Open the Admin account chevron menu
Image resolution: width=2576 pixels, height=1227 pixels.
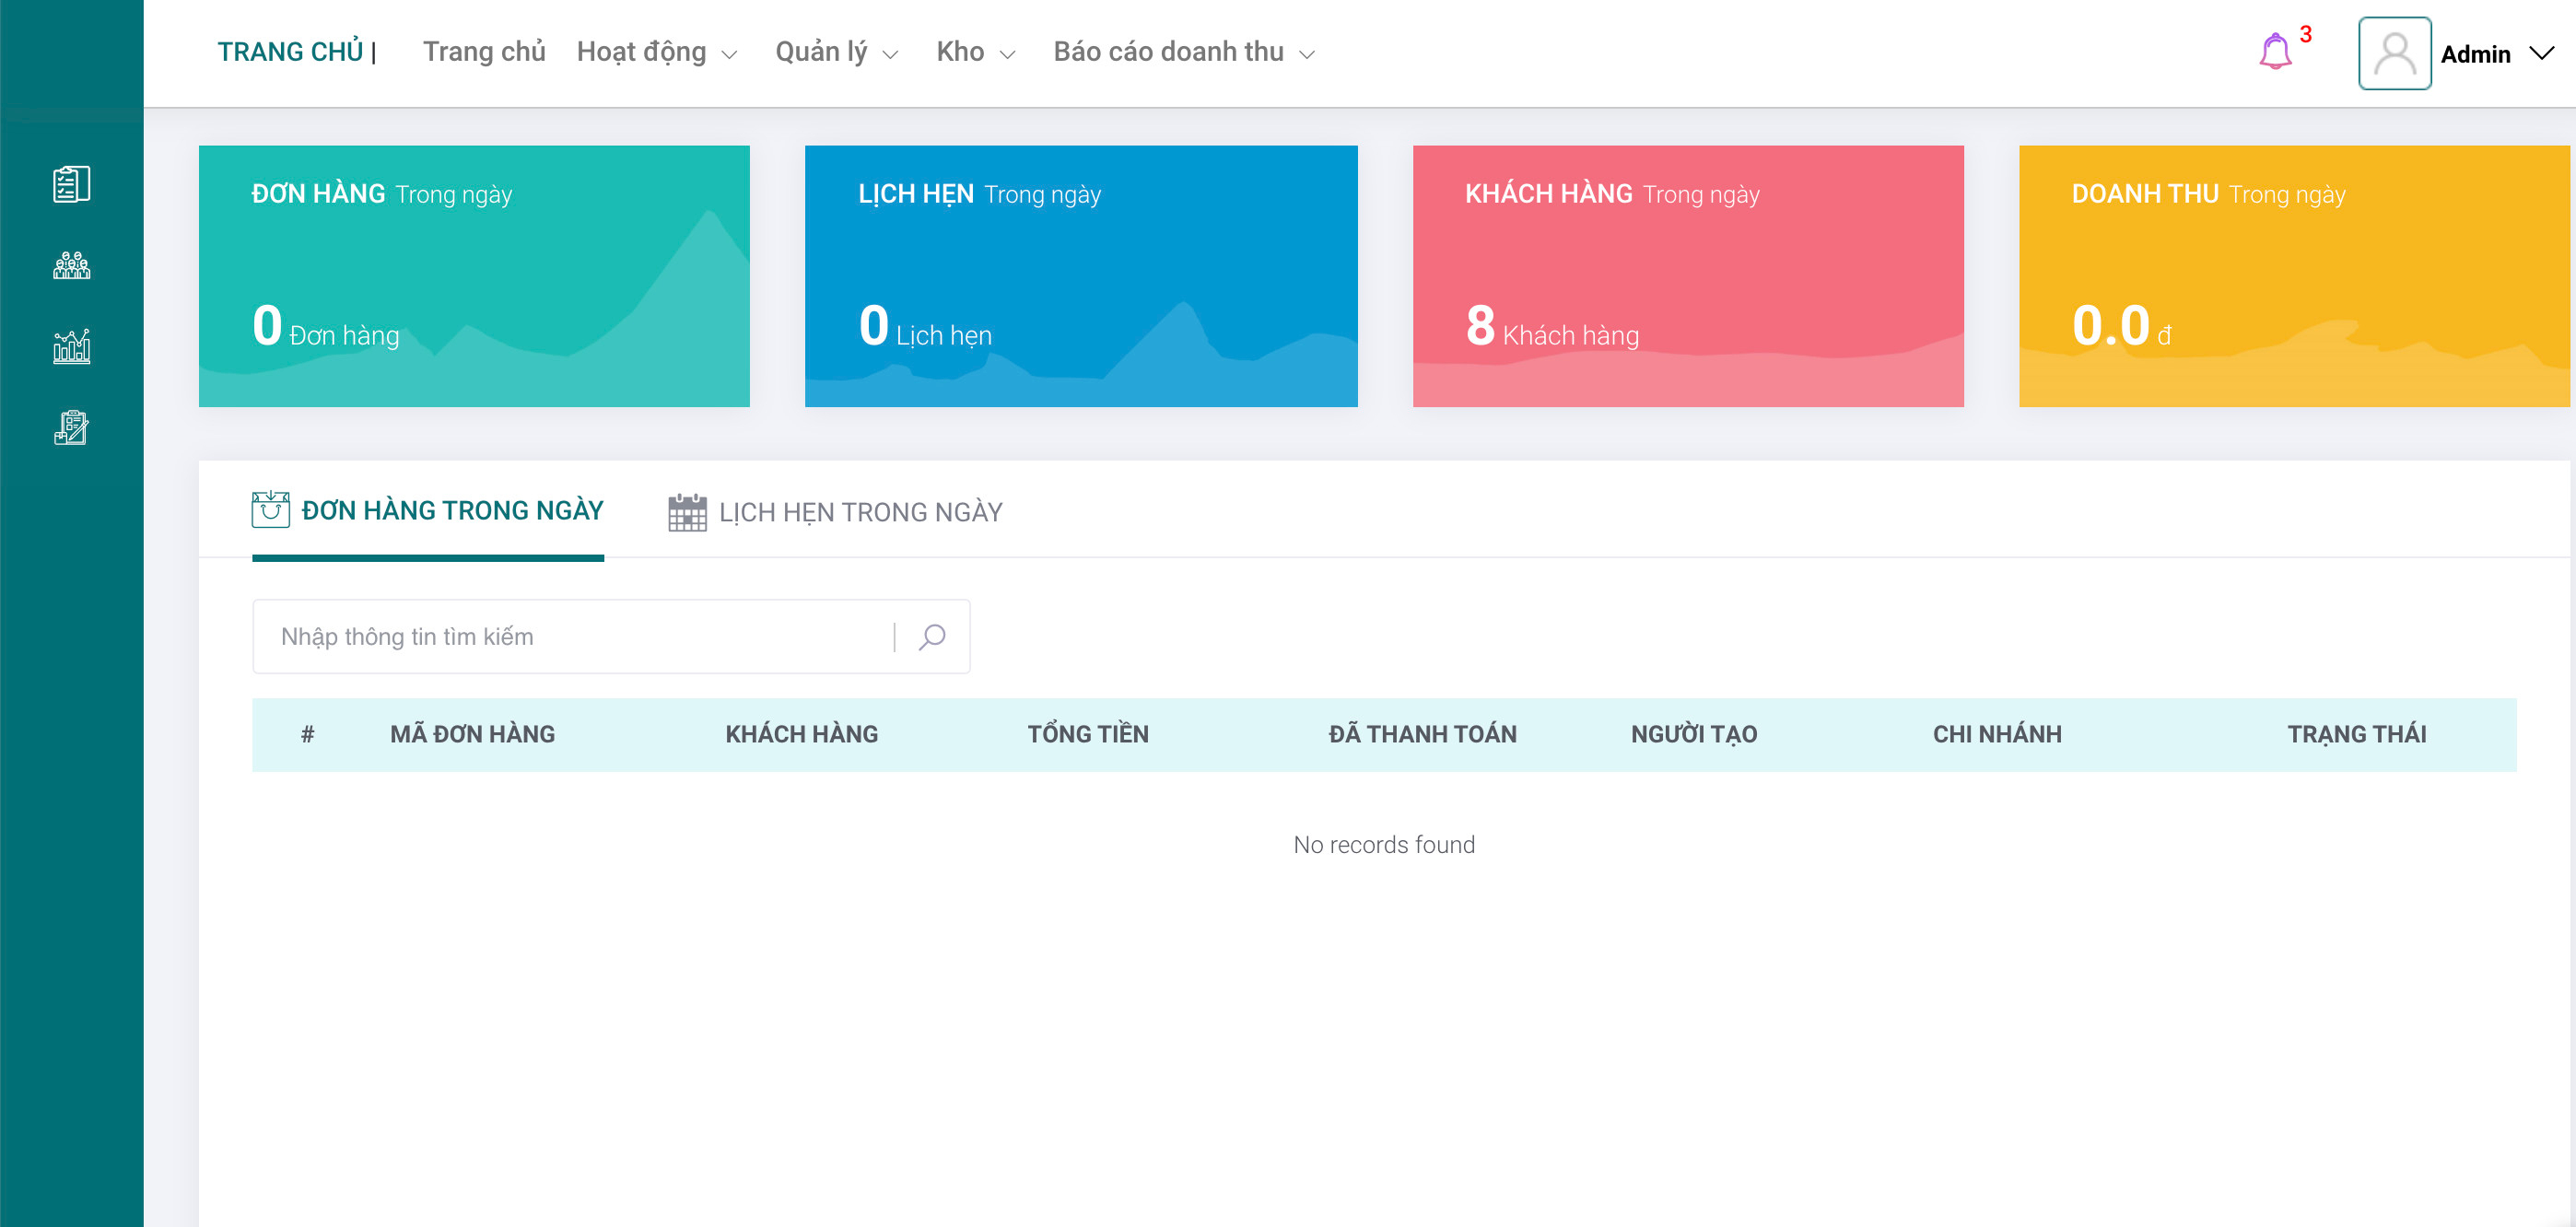click(2541, 53)
